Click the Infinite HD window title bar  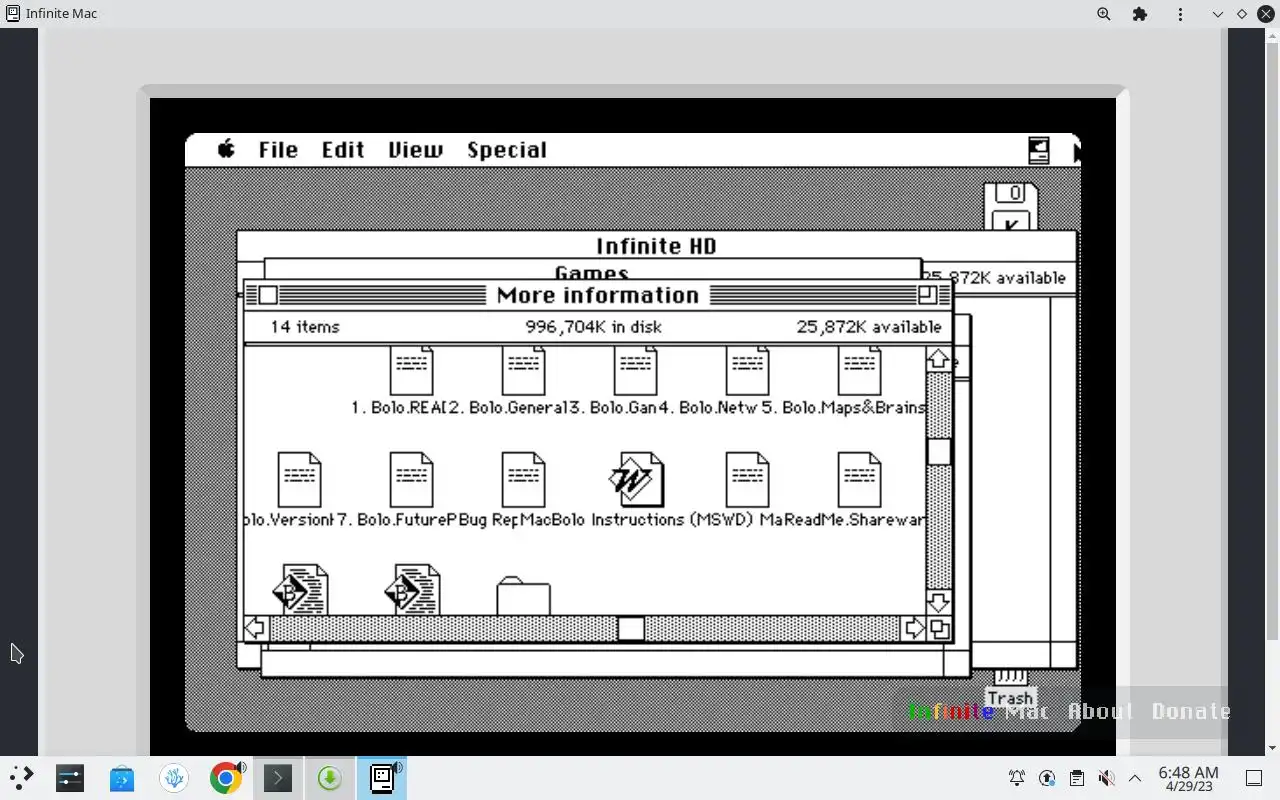[x=656, y=245]
